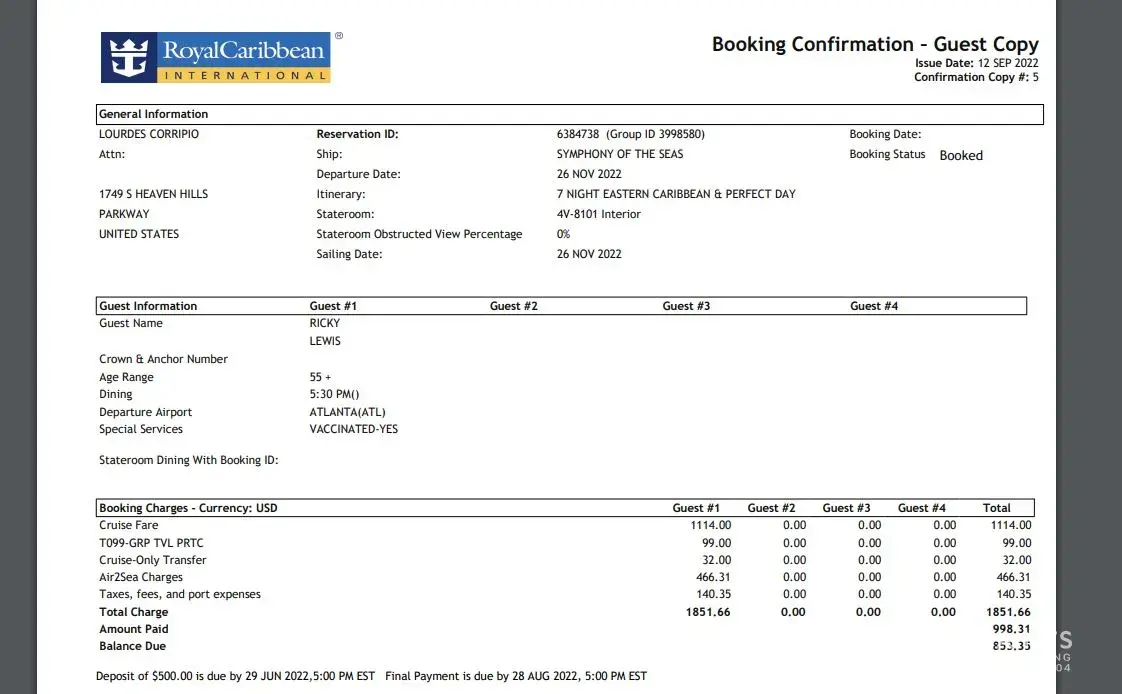Image resolution: width=1122 pixels, height=694 pixels.
Task: Click the Booking Date label
Action: coord(885,134)
